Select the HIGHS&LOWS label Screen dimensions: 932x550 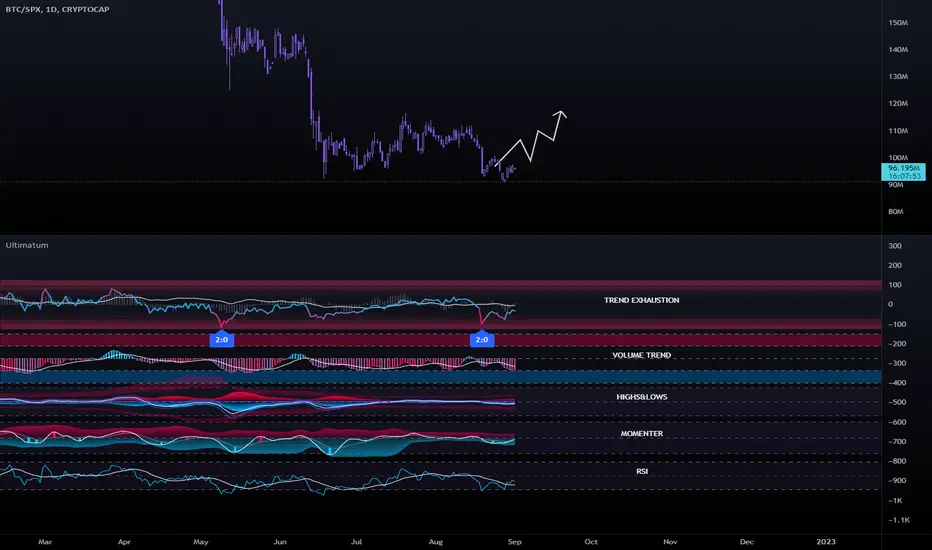pyautogui.click(x=641, y=397)
